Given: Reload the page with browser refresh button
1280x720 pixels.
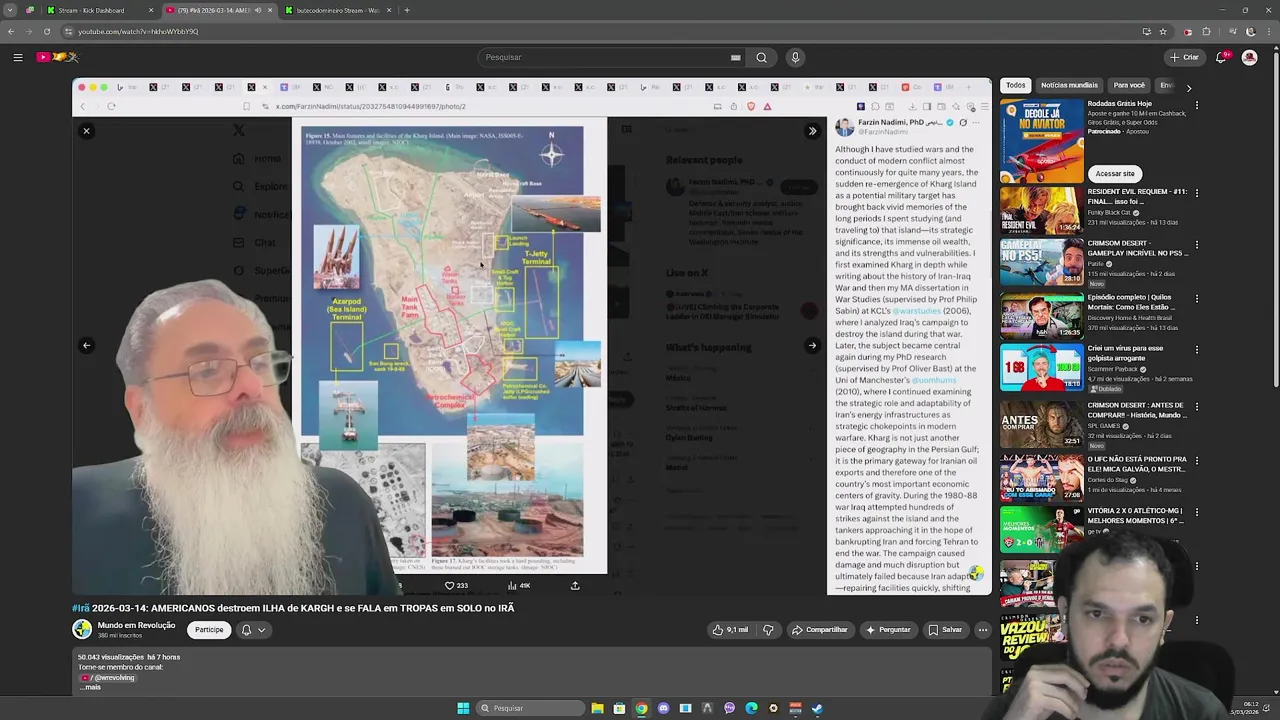Looking at the screenshot, I should click(x=47, y=31).
